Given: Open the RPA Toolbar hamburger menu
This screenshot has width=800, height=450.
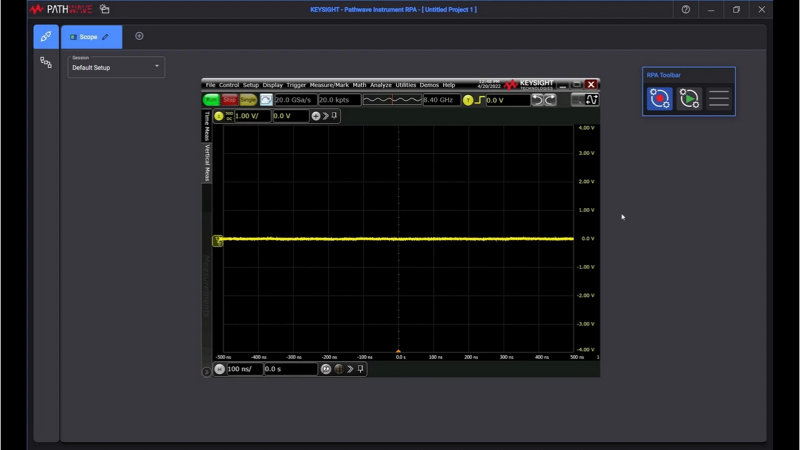Looking at the screenshot, I should coord(719,98).
